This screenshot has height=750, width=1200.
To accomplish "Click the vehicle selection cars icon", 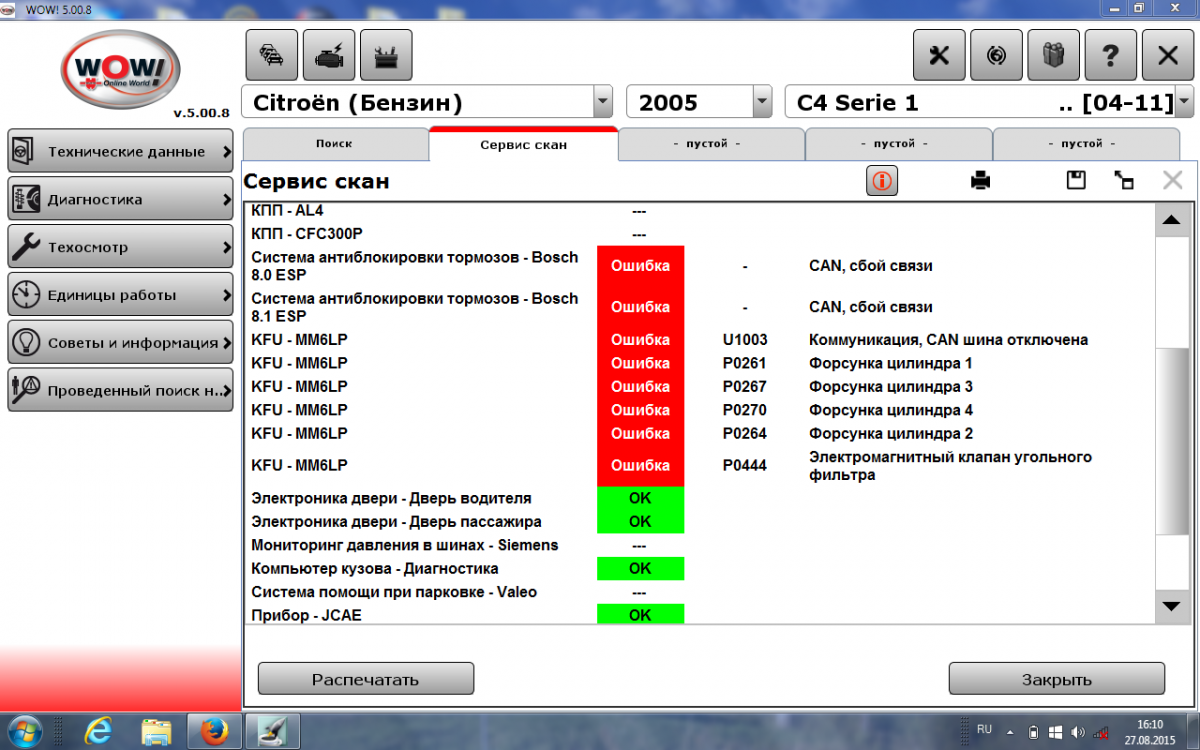I will (x=272, y=55).
